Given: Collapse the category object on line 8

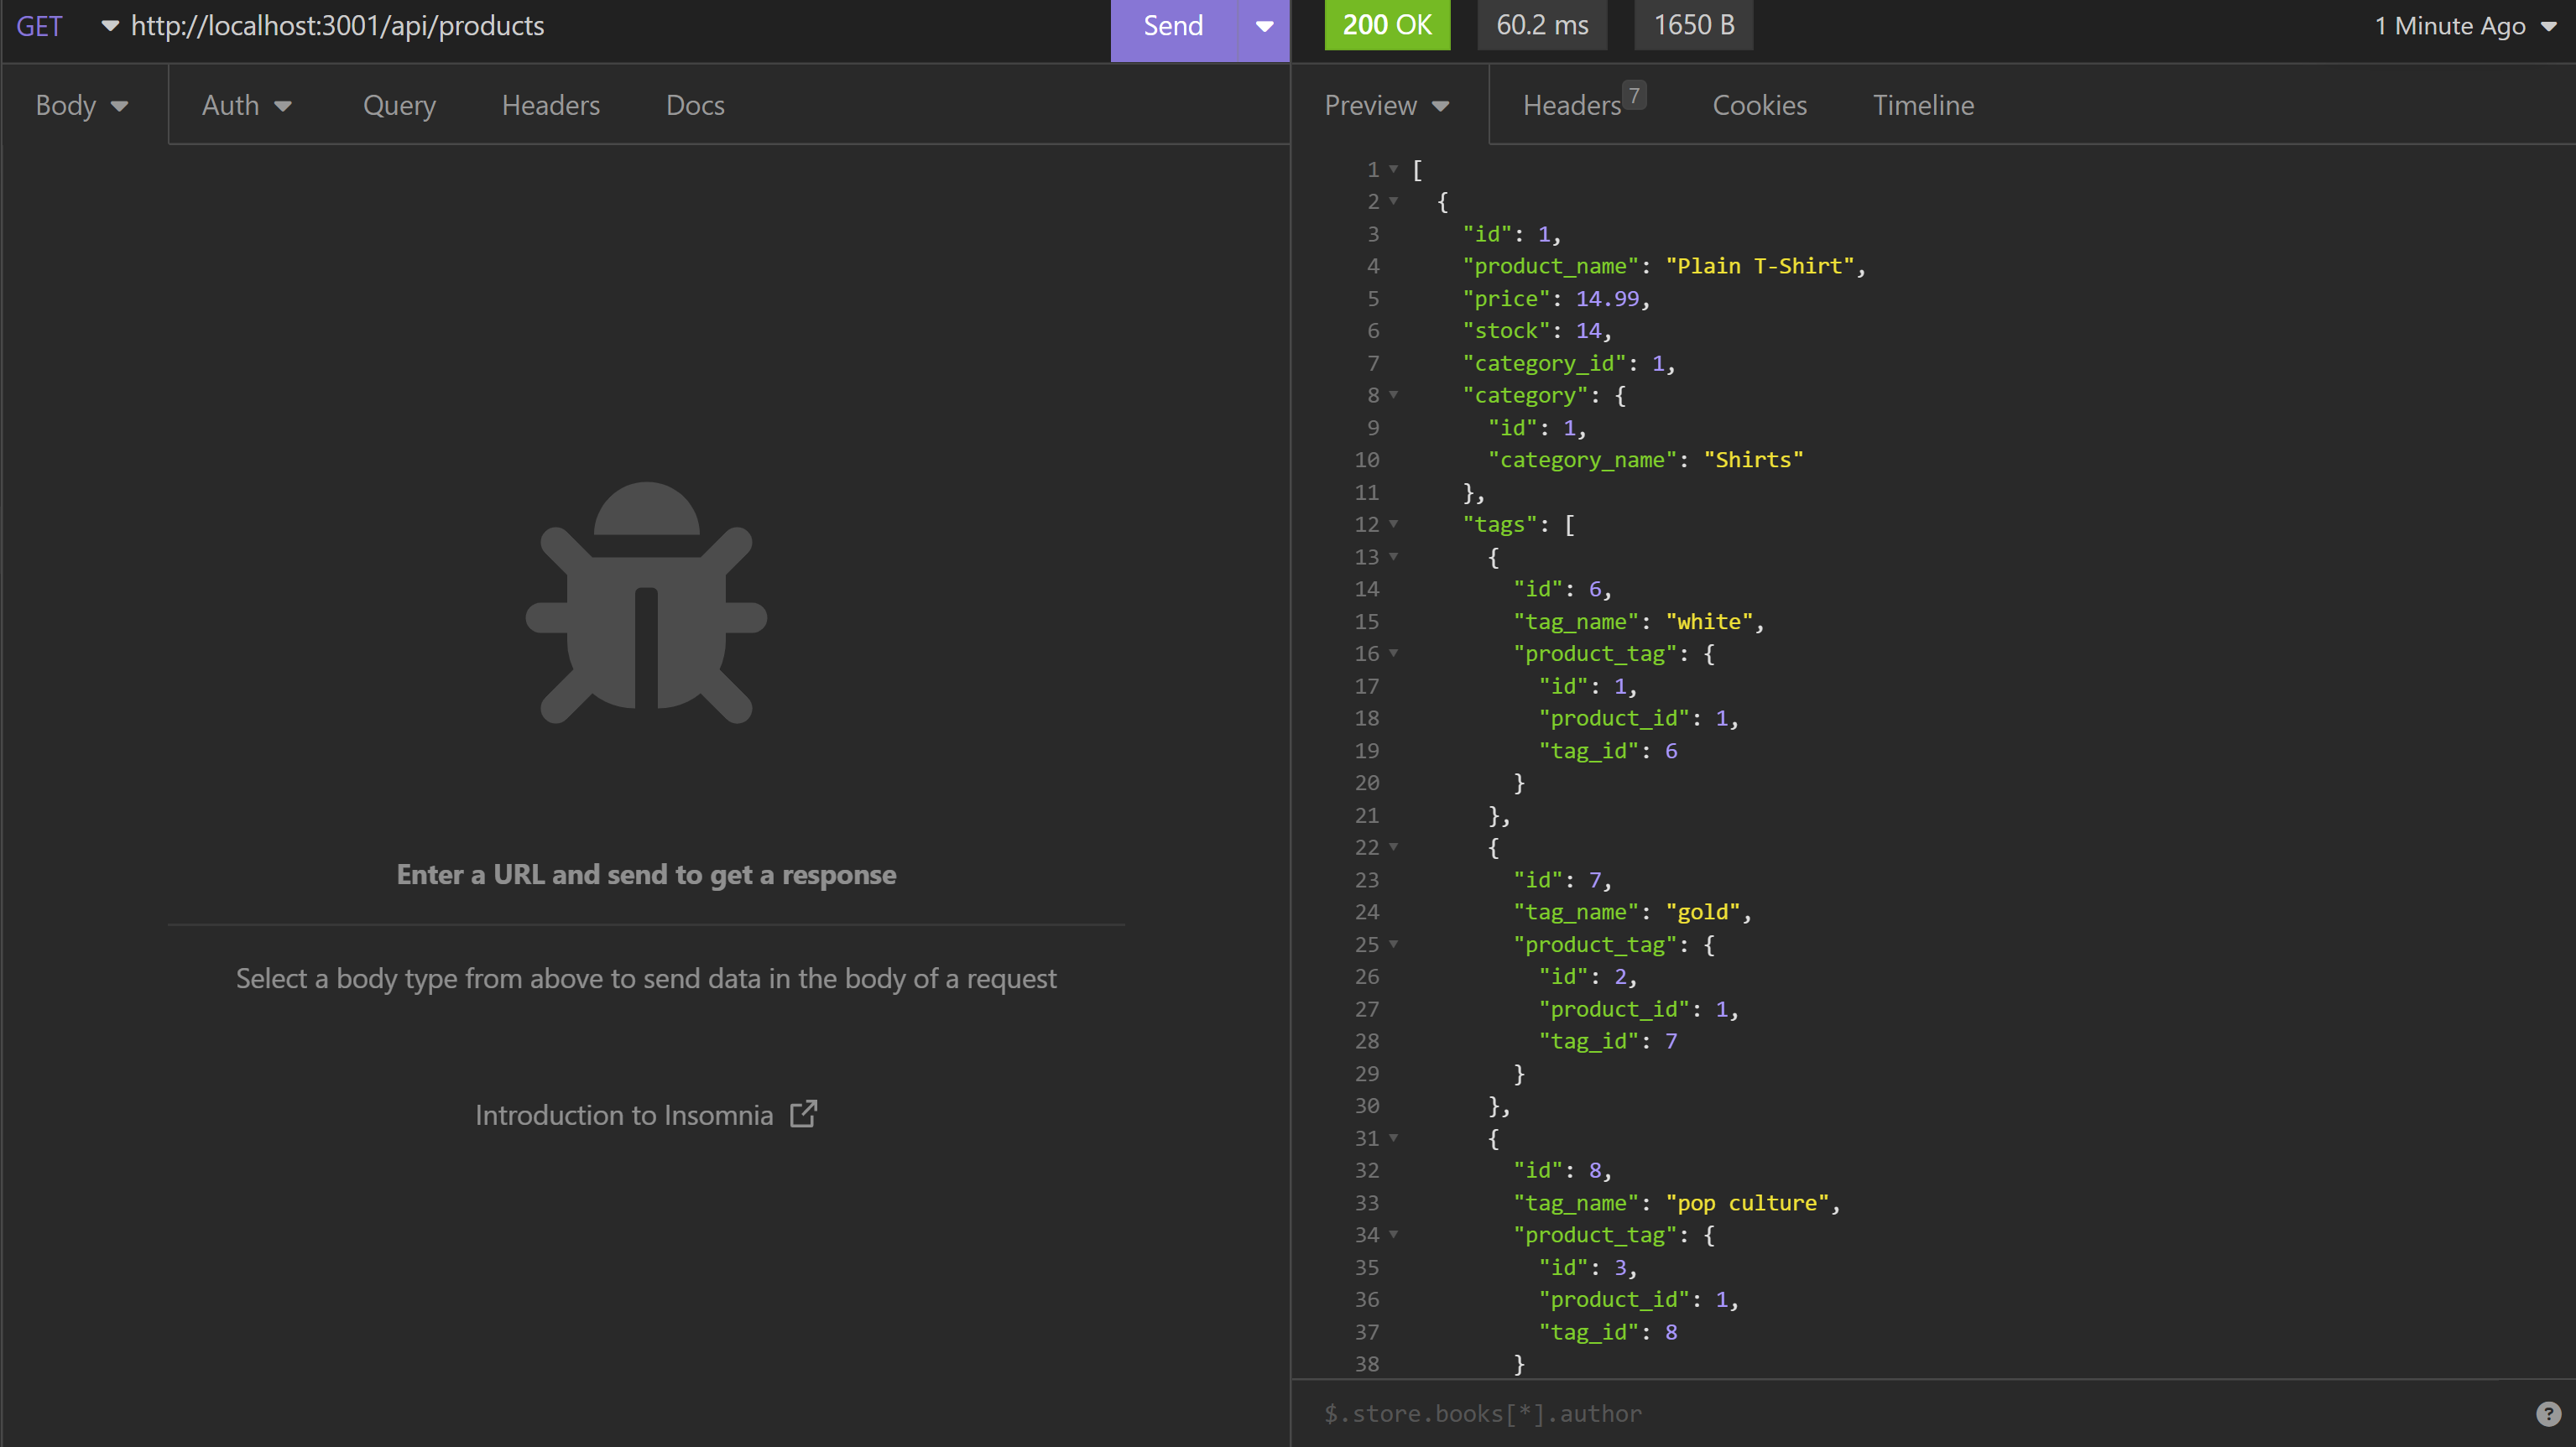Looking at the screenshot, I should [1392, 395].
